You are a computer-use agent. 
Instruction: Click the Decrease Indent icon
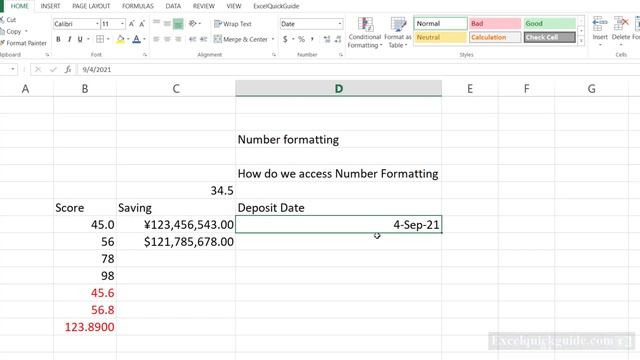193,39
